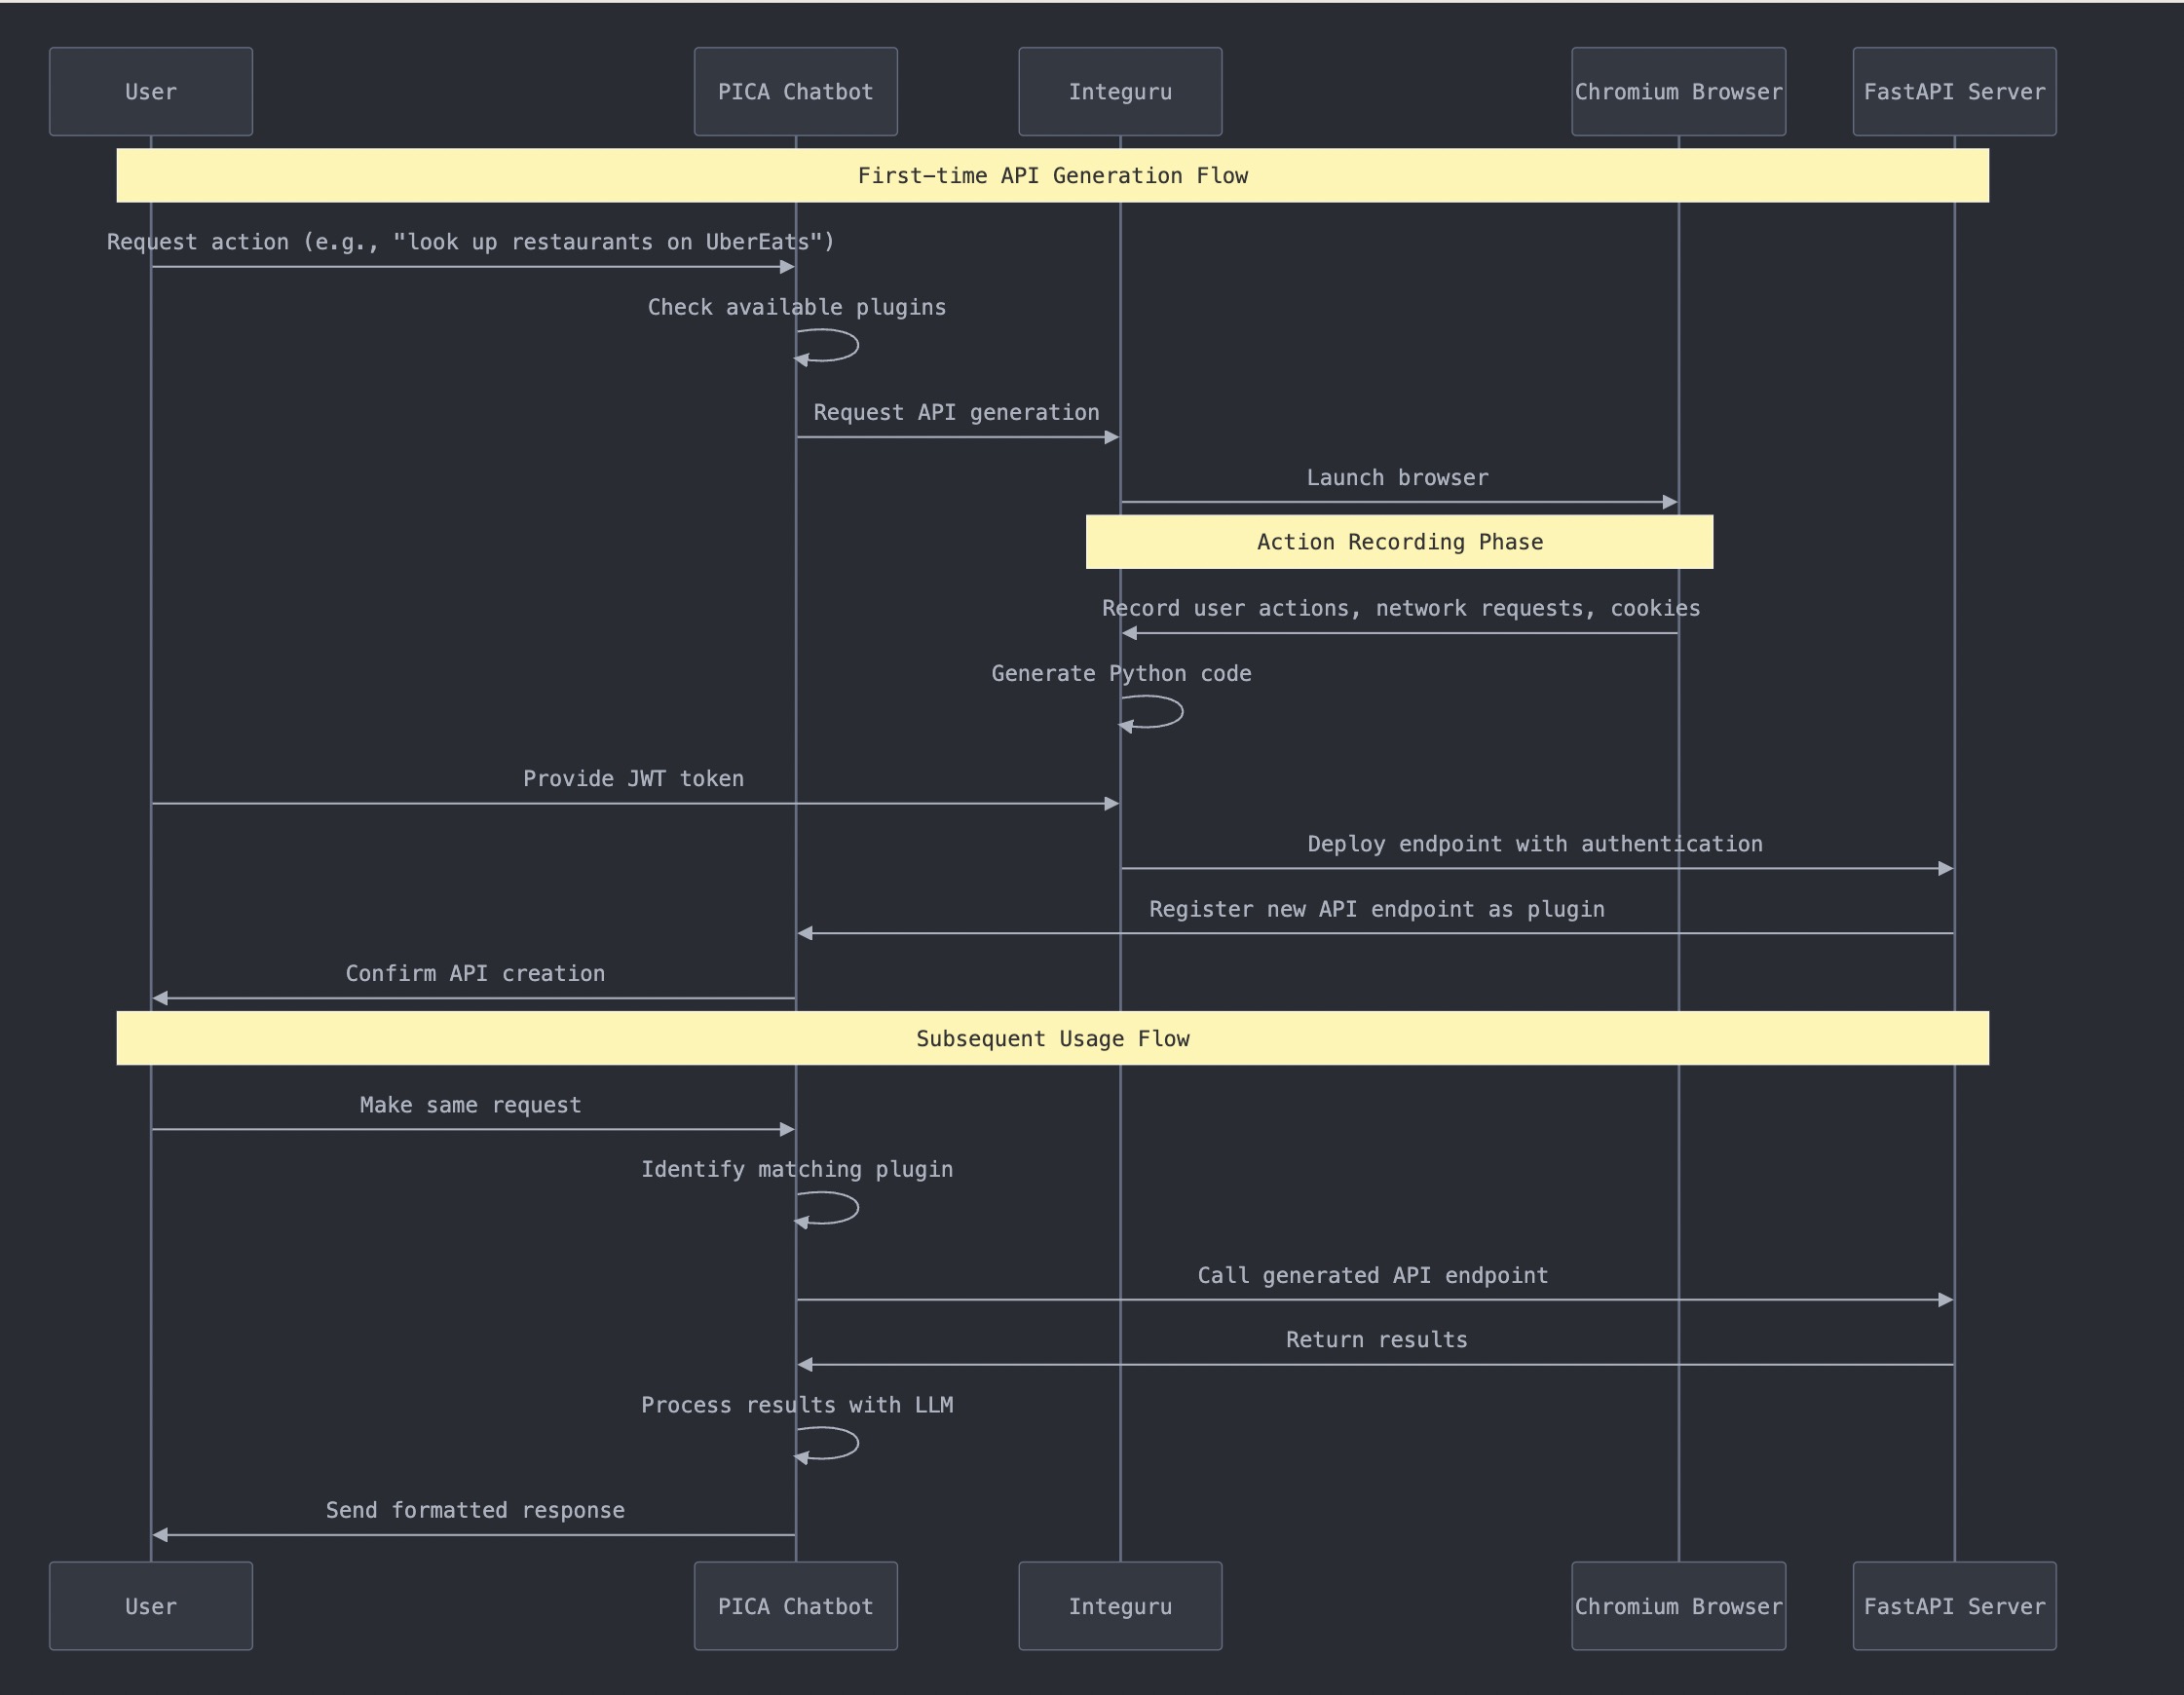Click the bottom Integuru participant box

click(1120, 1606)
